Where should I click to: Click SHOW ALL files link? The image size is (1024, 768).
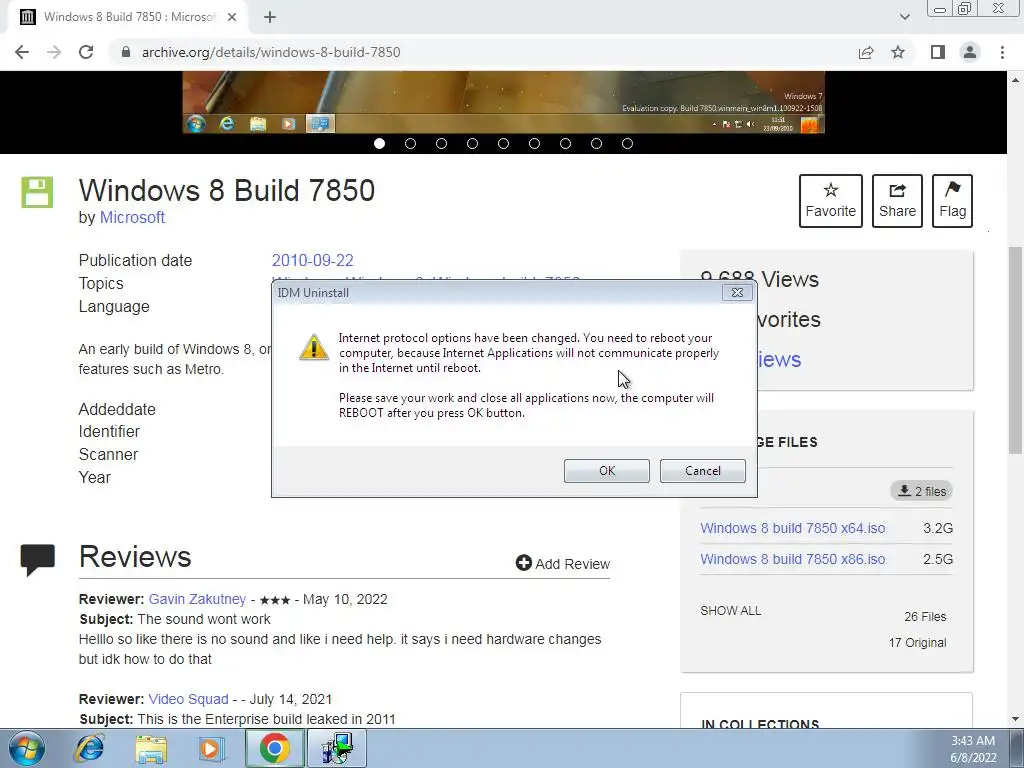coord(730,611)
